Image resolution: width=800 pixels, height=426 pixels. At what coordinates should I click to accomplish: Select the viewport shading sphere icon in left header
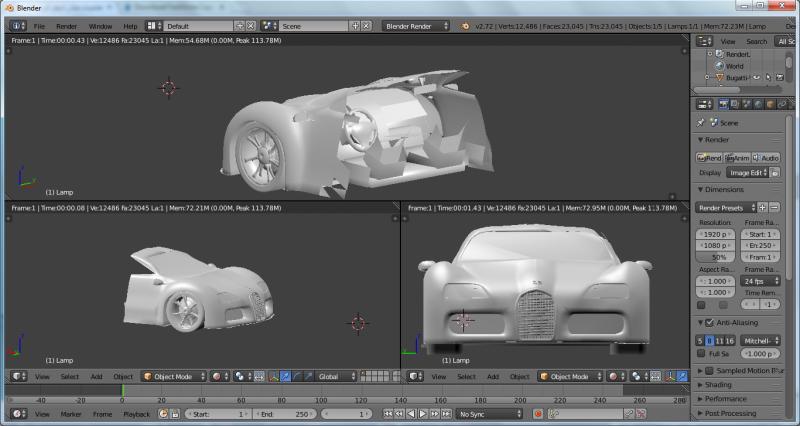coord(217,377)
